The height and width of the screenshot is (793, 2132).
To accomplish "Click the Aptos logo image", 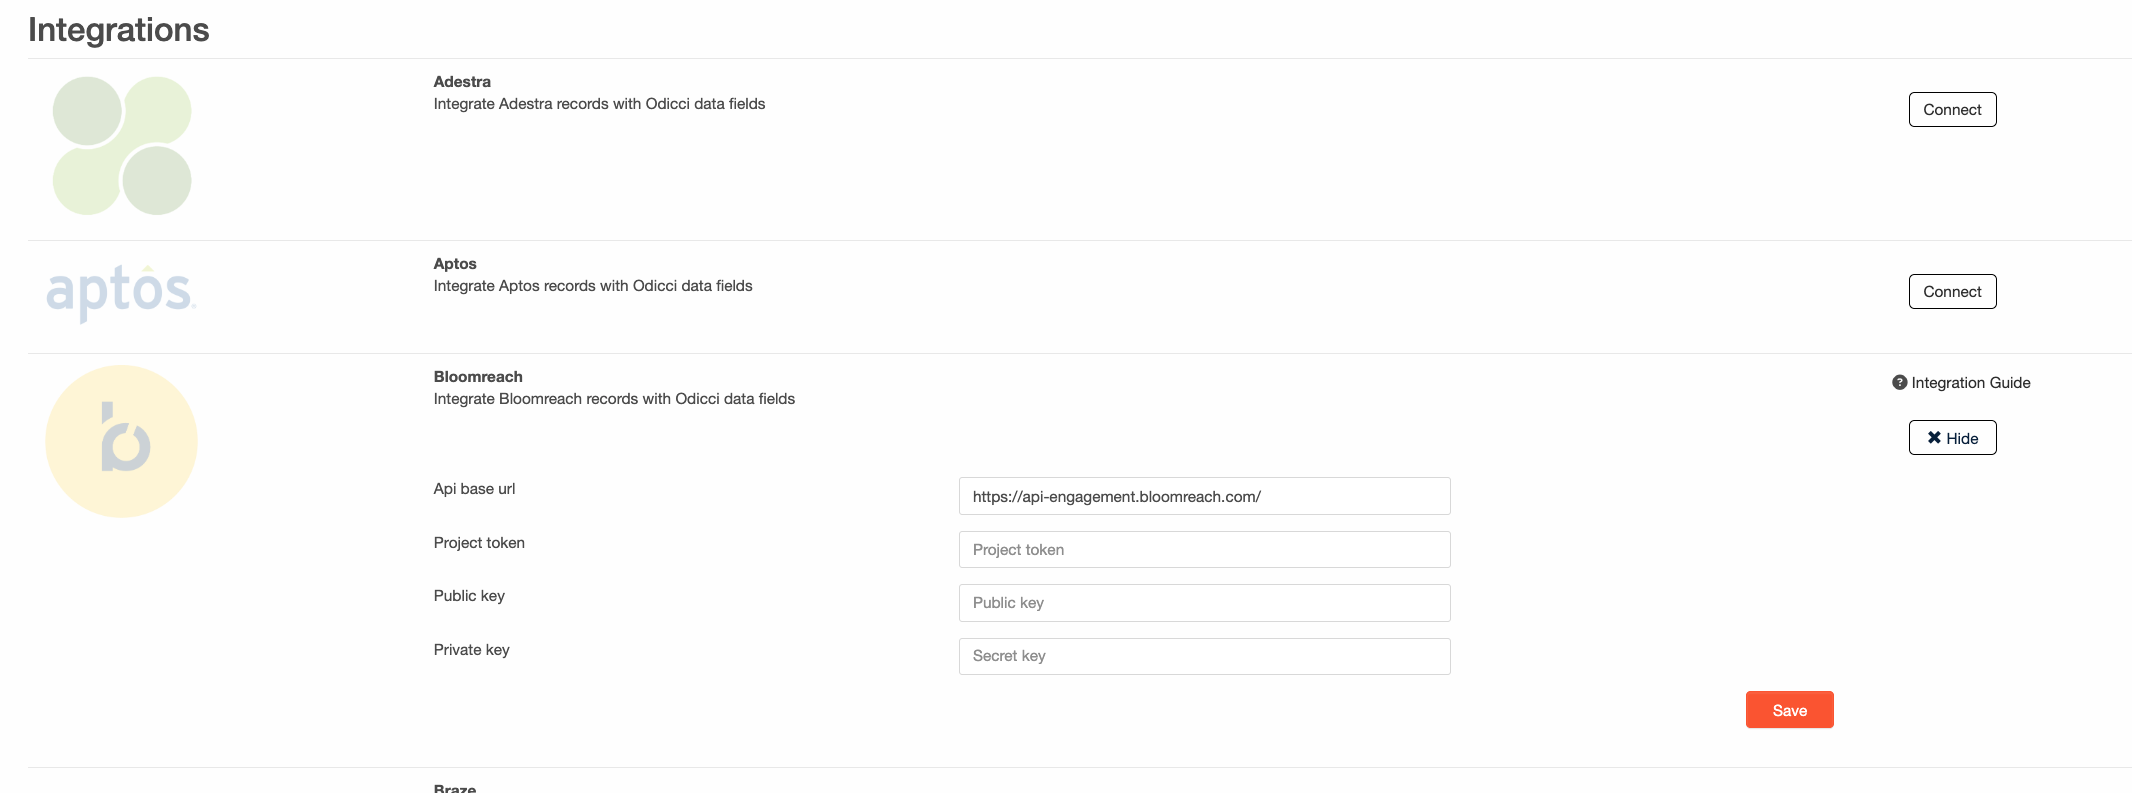I will [x=121, y=292].
